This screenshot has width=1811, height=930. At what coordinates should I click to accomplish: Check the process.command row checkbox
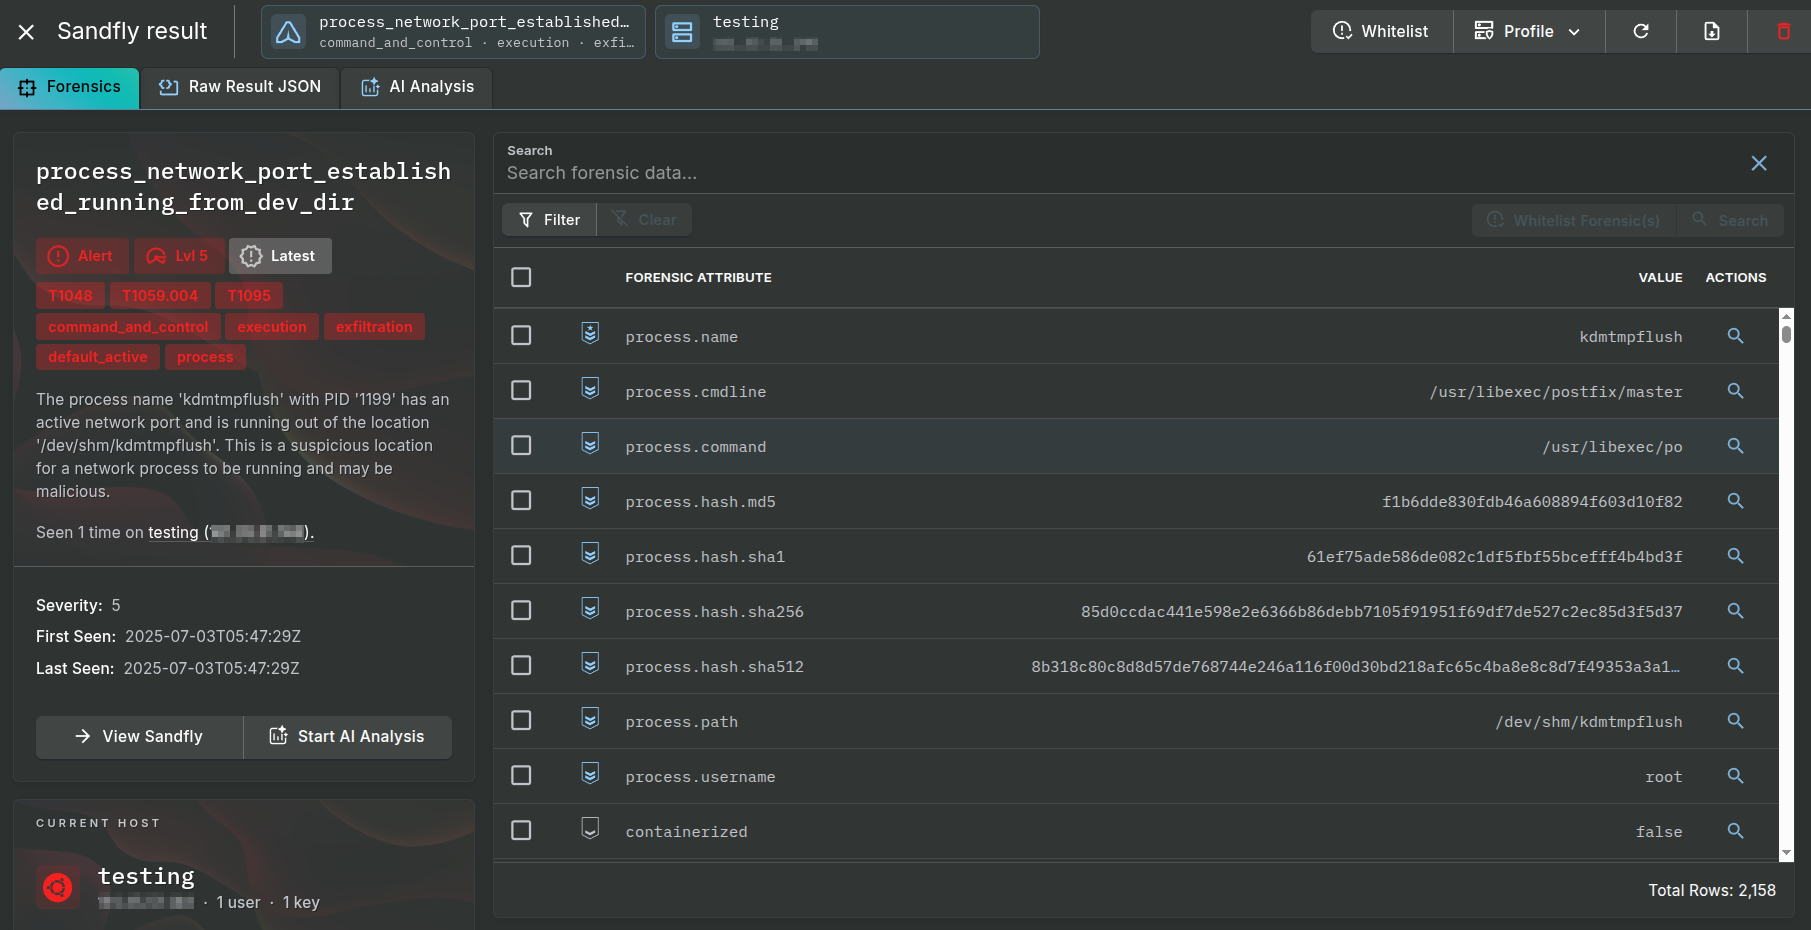521,445
